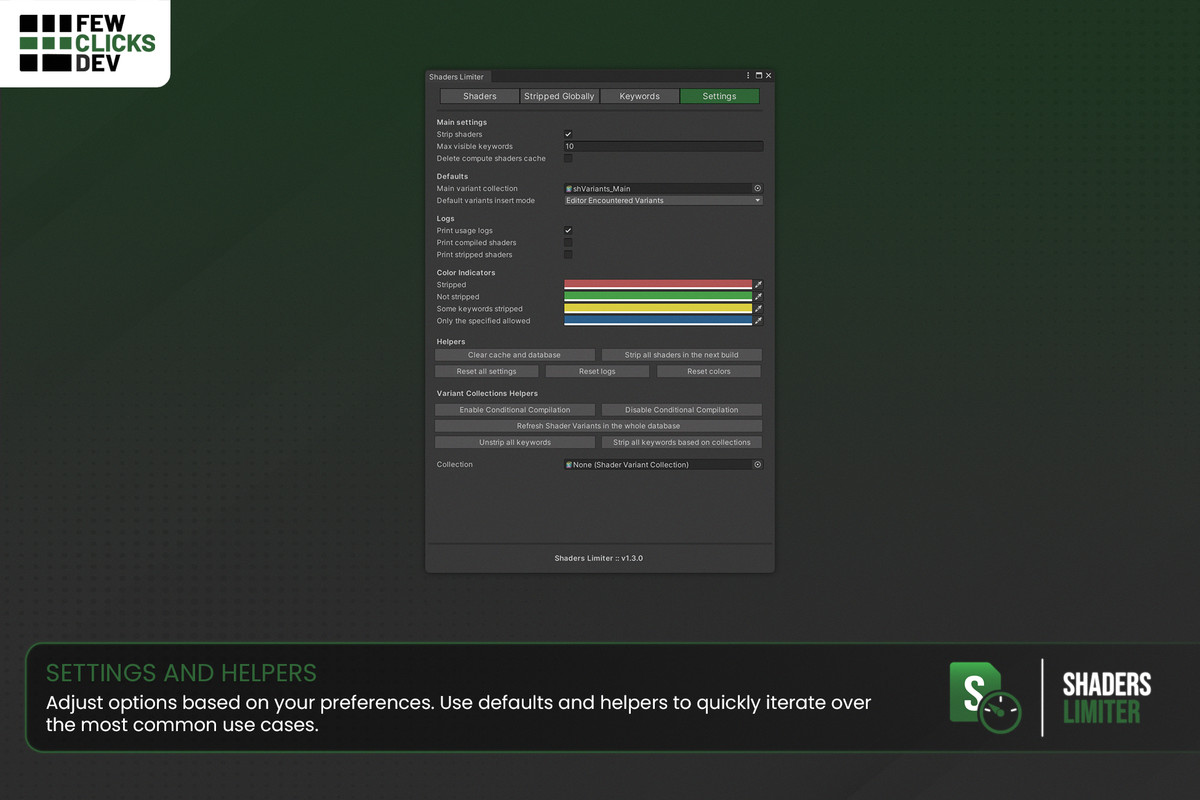Image resolution: width=1200 pixels, height=800 pixels.
Task: Enable Delete compute shaders cache
Action: [568, 158]
